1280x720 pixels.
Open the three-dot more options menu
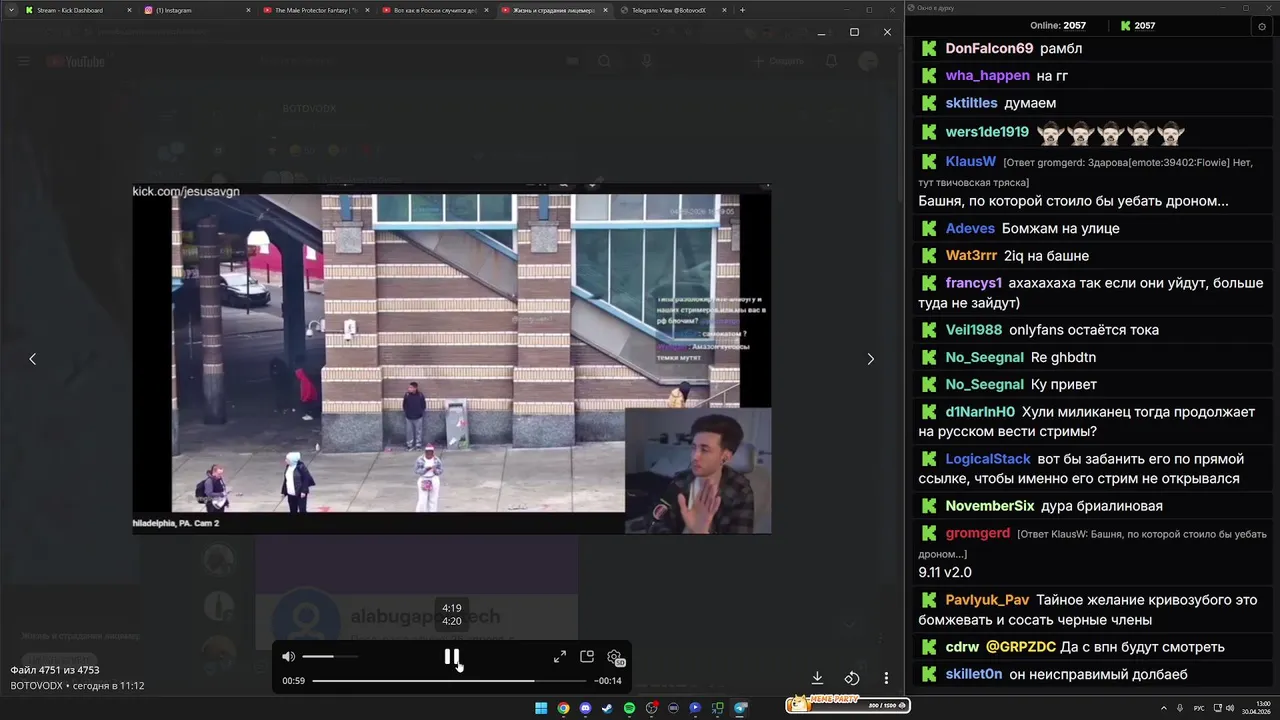886,678
